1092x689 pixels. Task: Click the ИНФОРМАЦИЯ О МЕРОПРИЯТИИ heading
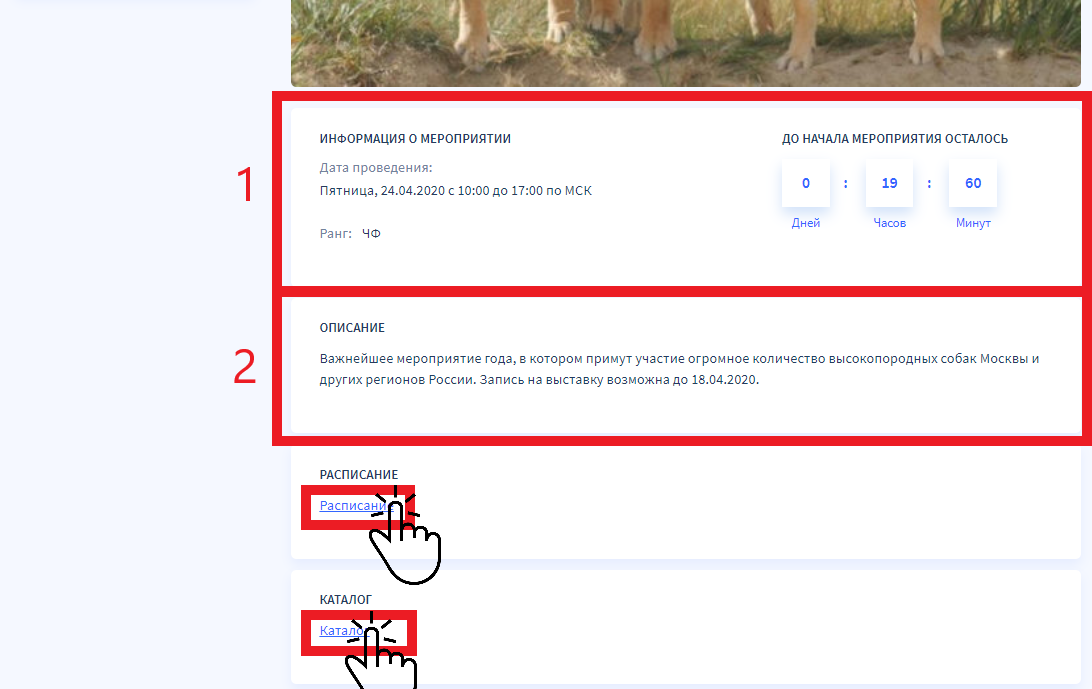pyautogui.click(x=415, y=139)
